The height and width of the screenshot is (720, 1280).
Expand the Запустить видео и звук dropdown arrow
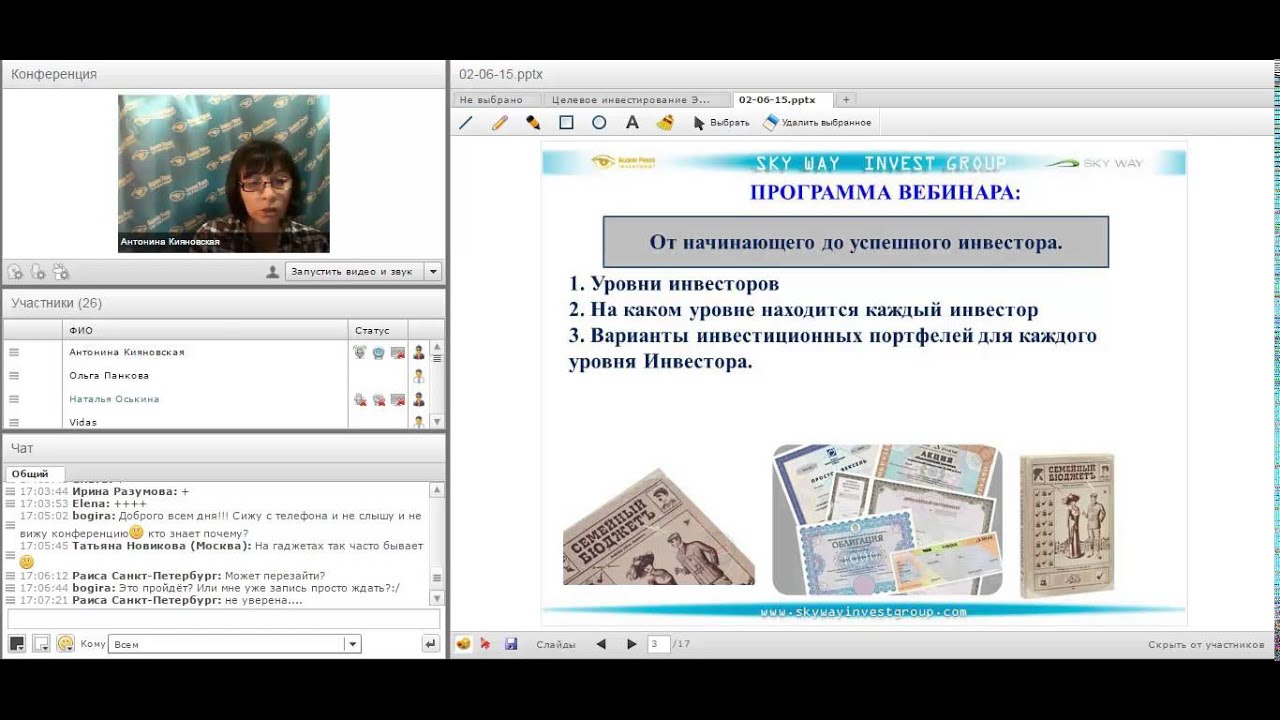433,271
